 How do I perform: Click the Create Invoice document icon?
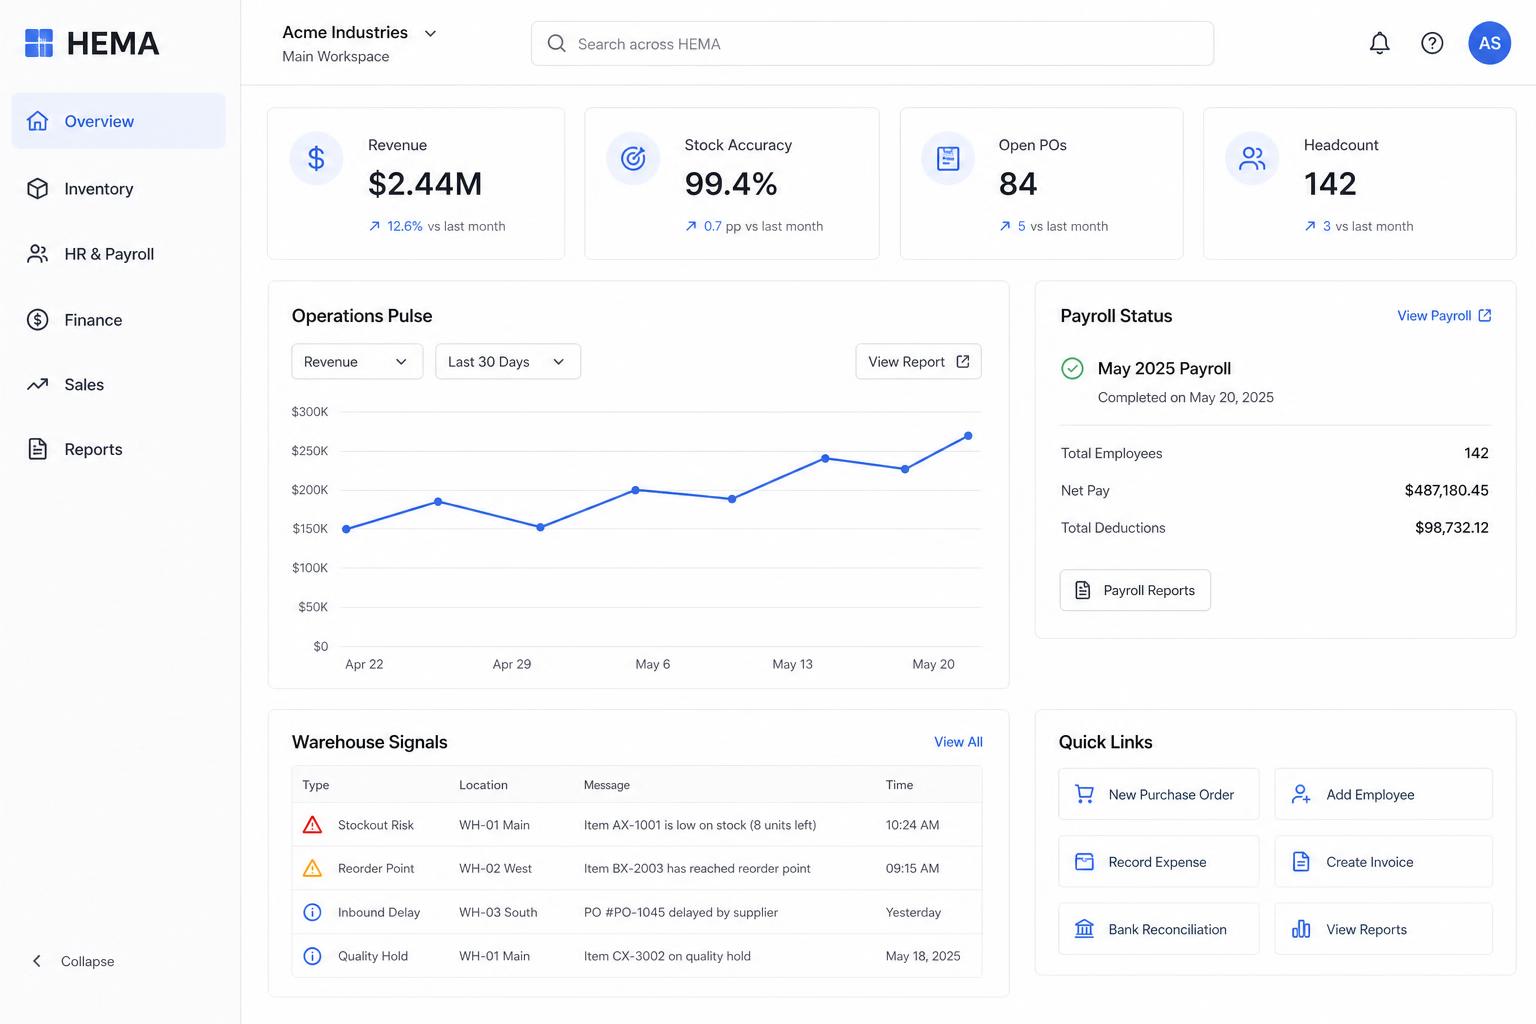tap(1301, 862)
